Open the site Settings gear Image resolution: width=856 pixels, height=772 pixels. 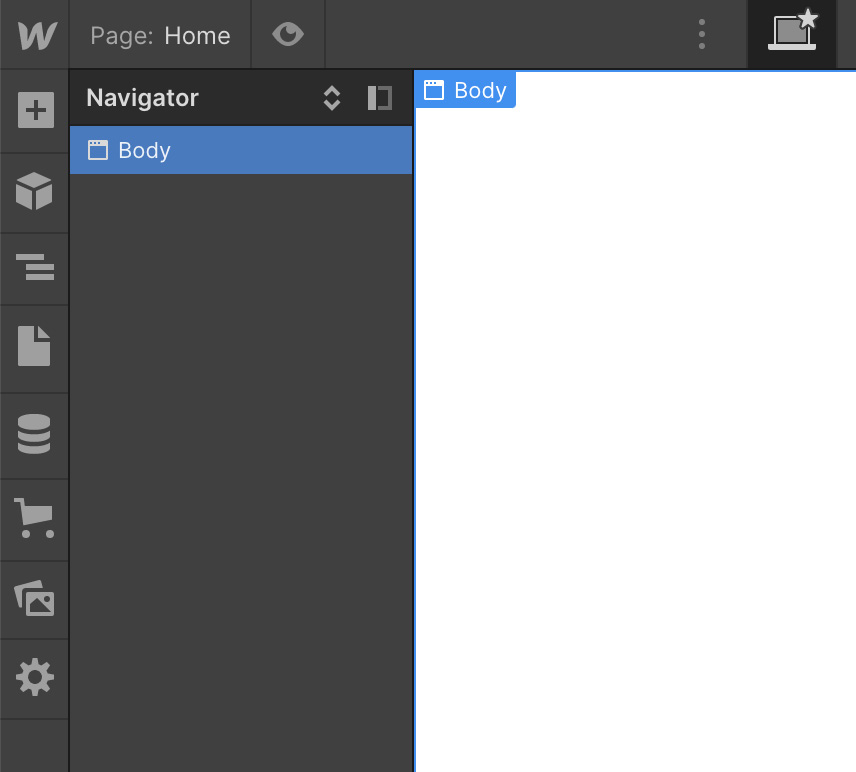35,678
